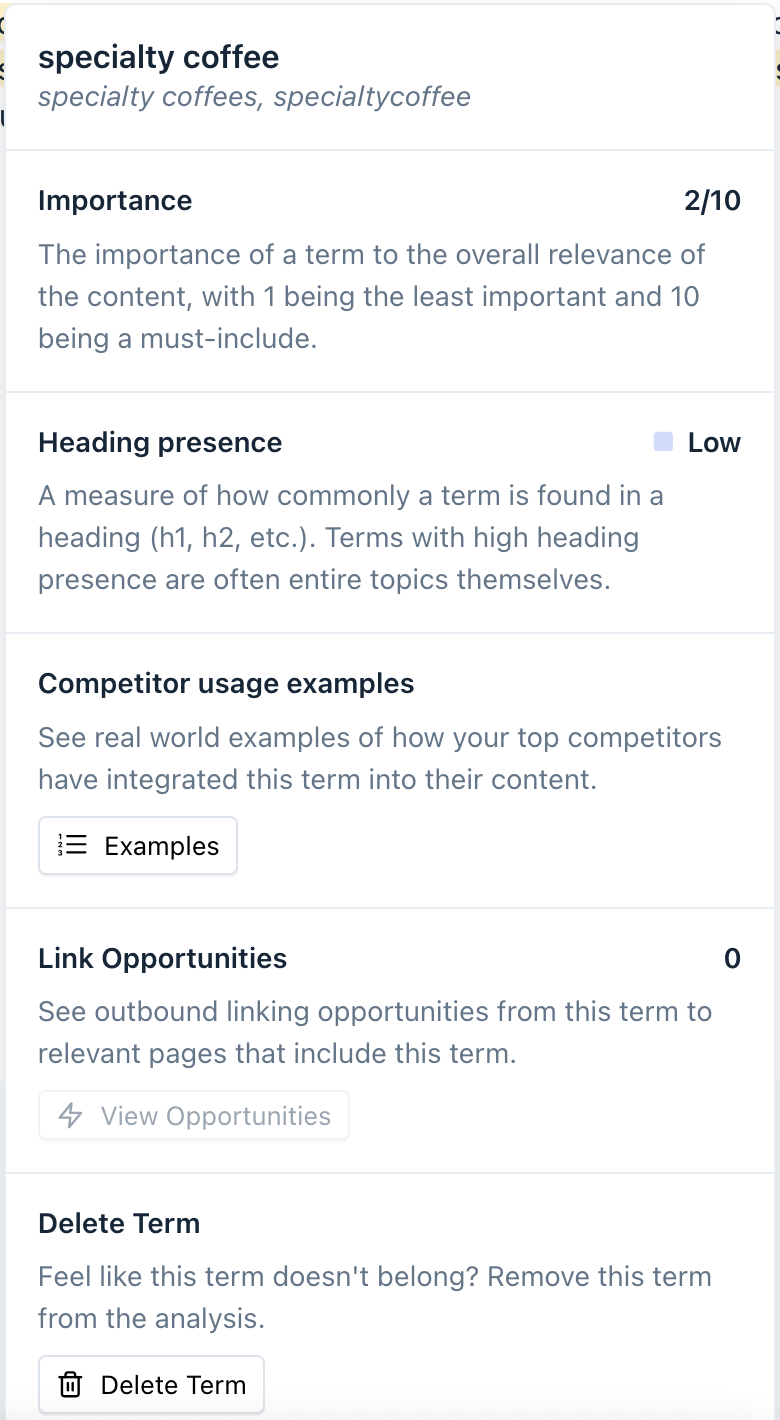Image resolution: width=780 pixels, height=1420 pixels.
Task: Click the lightning bolt icon beside View Opportunities
Action: (70, 1116)
